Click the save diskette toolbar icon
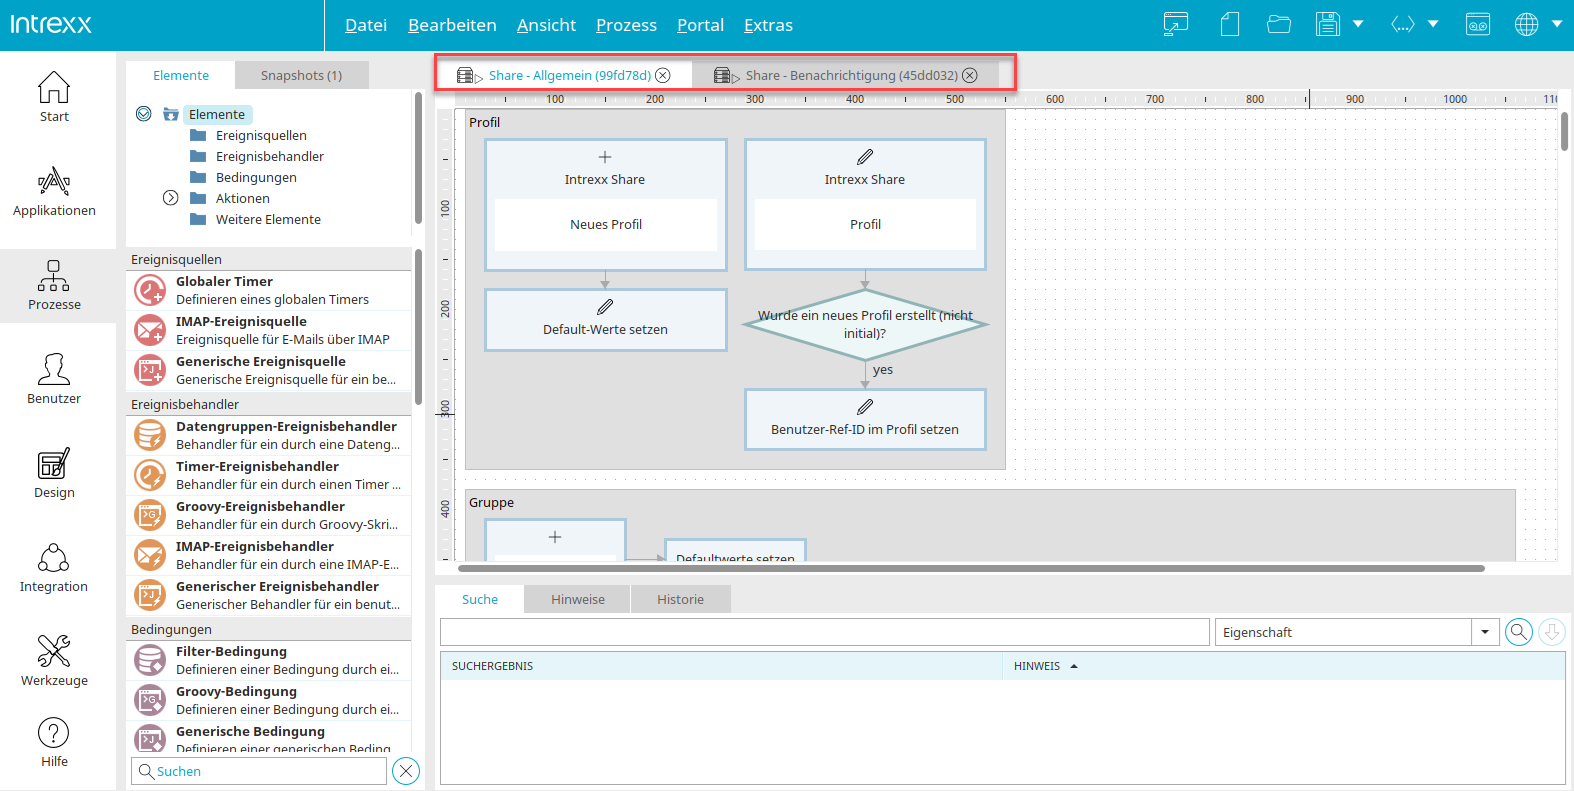 pos(1328,24)
